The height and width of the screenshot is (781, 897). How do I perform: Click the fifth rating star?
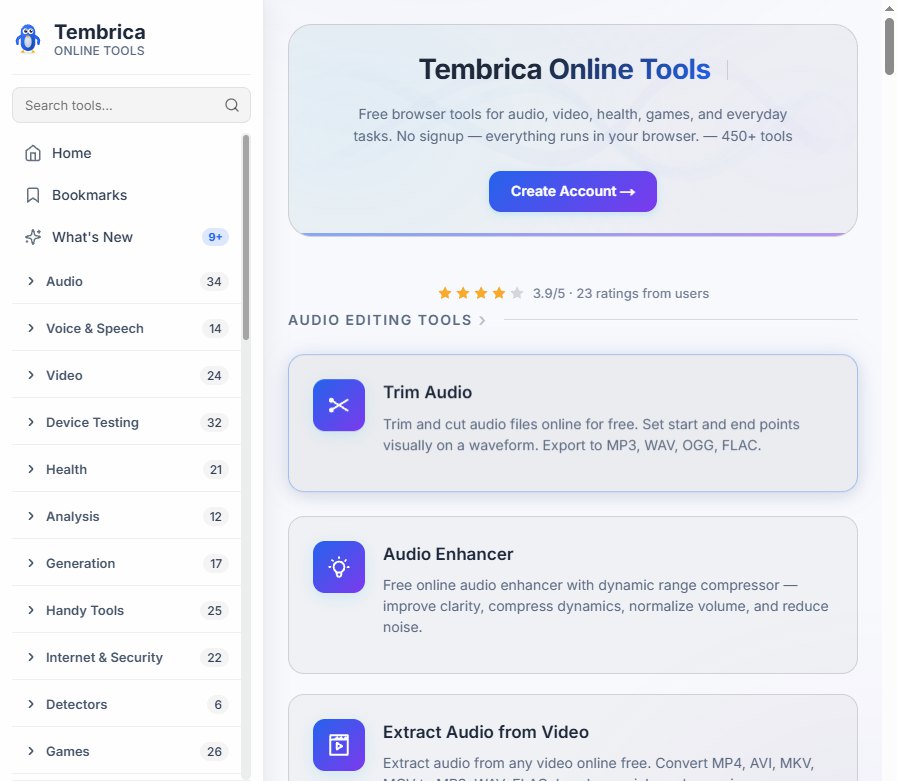click(517, 294)
